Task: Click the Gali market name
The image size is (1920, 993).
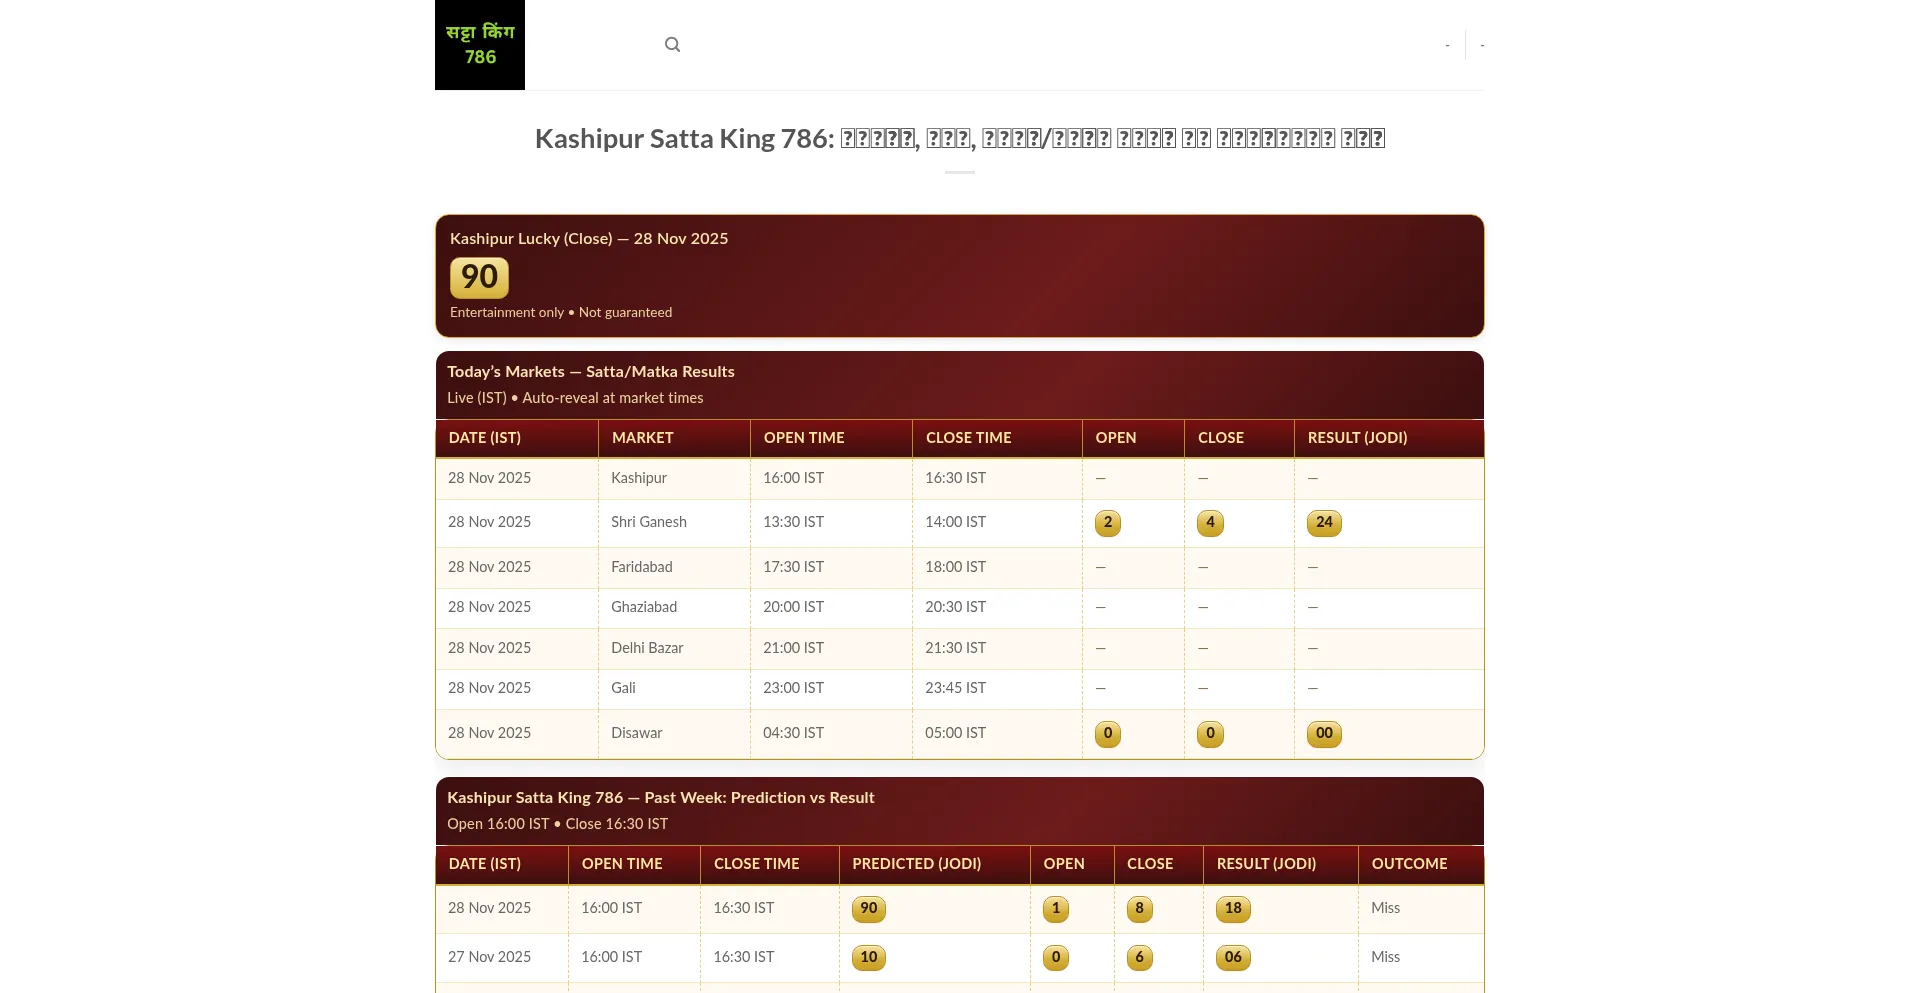Action: 623,688
